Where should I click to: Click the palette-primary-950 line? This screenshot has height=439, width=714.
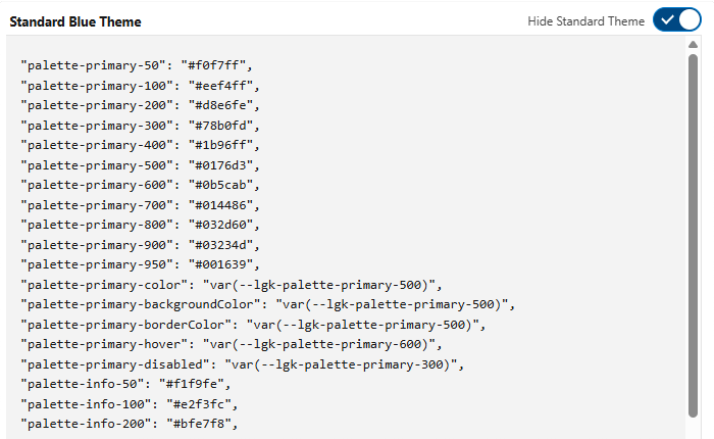(x=140, y=265)
